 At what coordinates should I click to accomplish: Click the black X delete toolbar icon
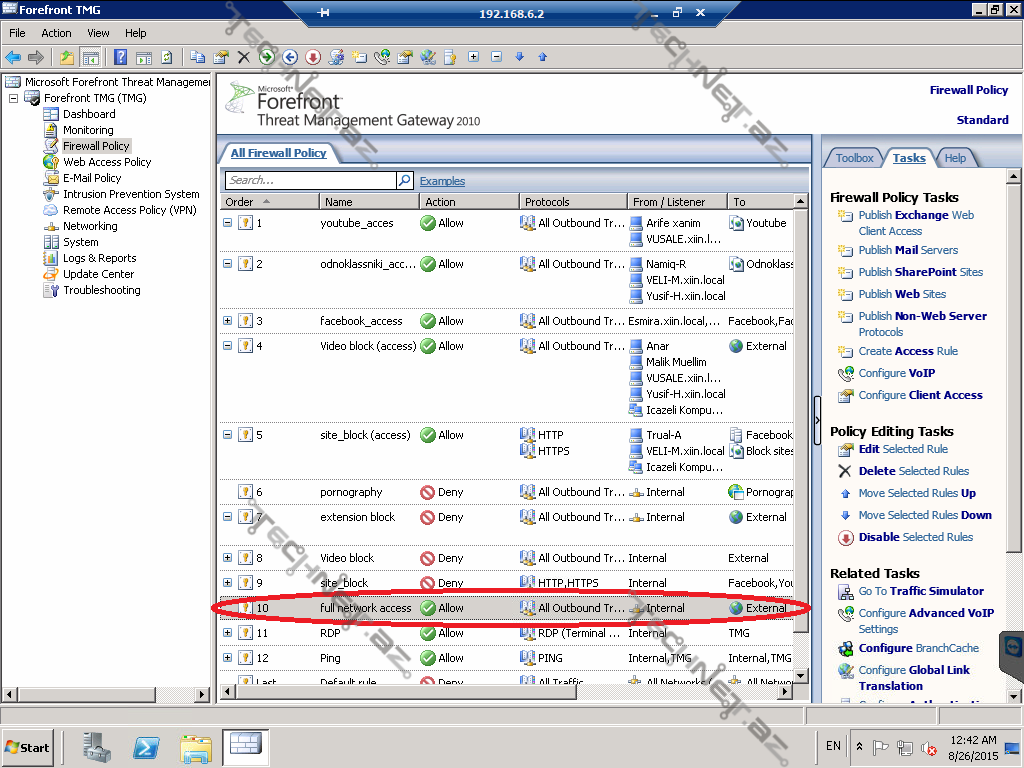pos(243,57)
